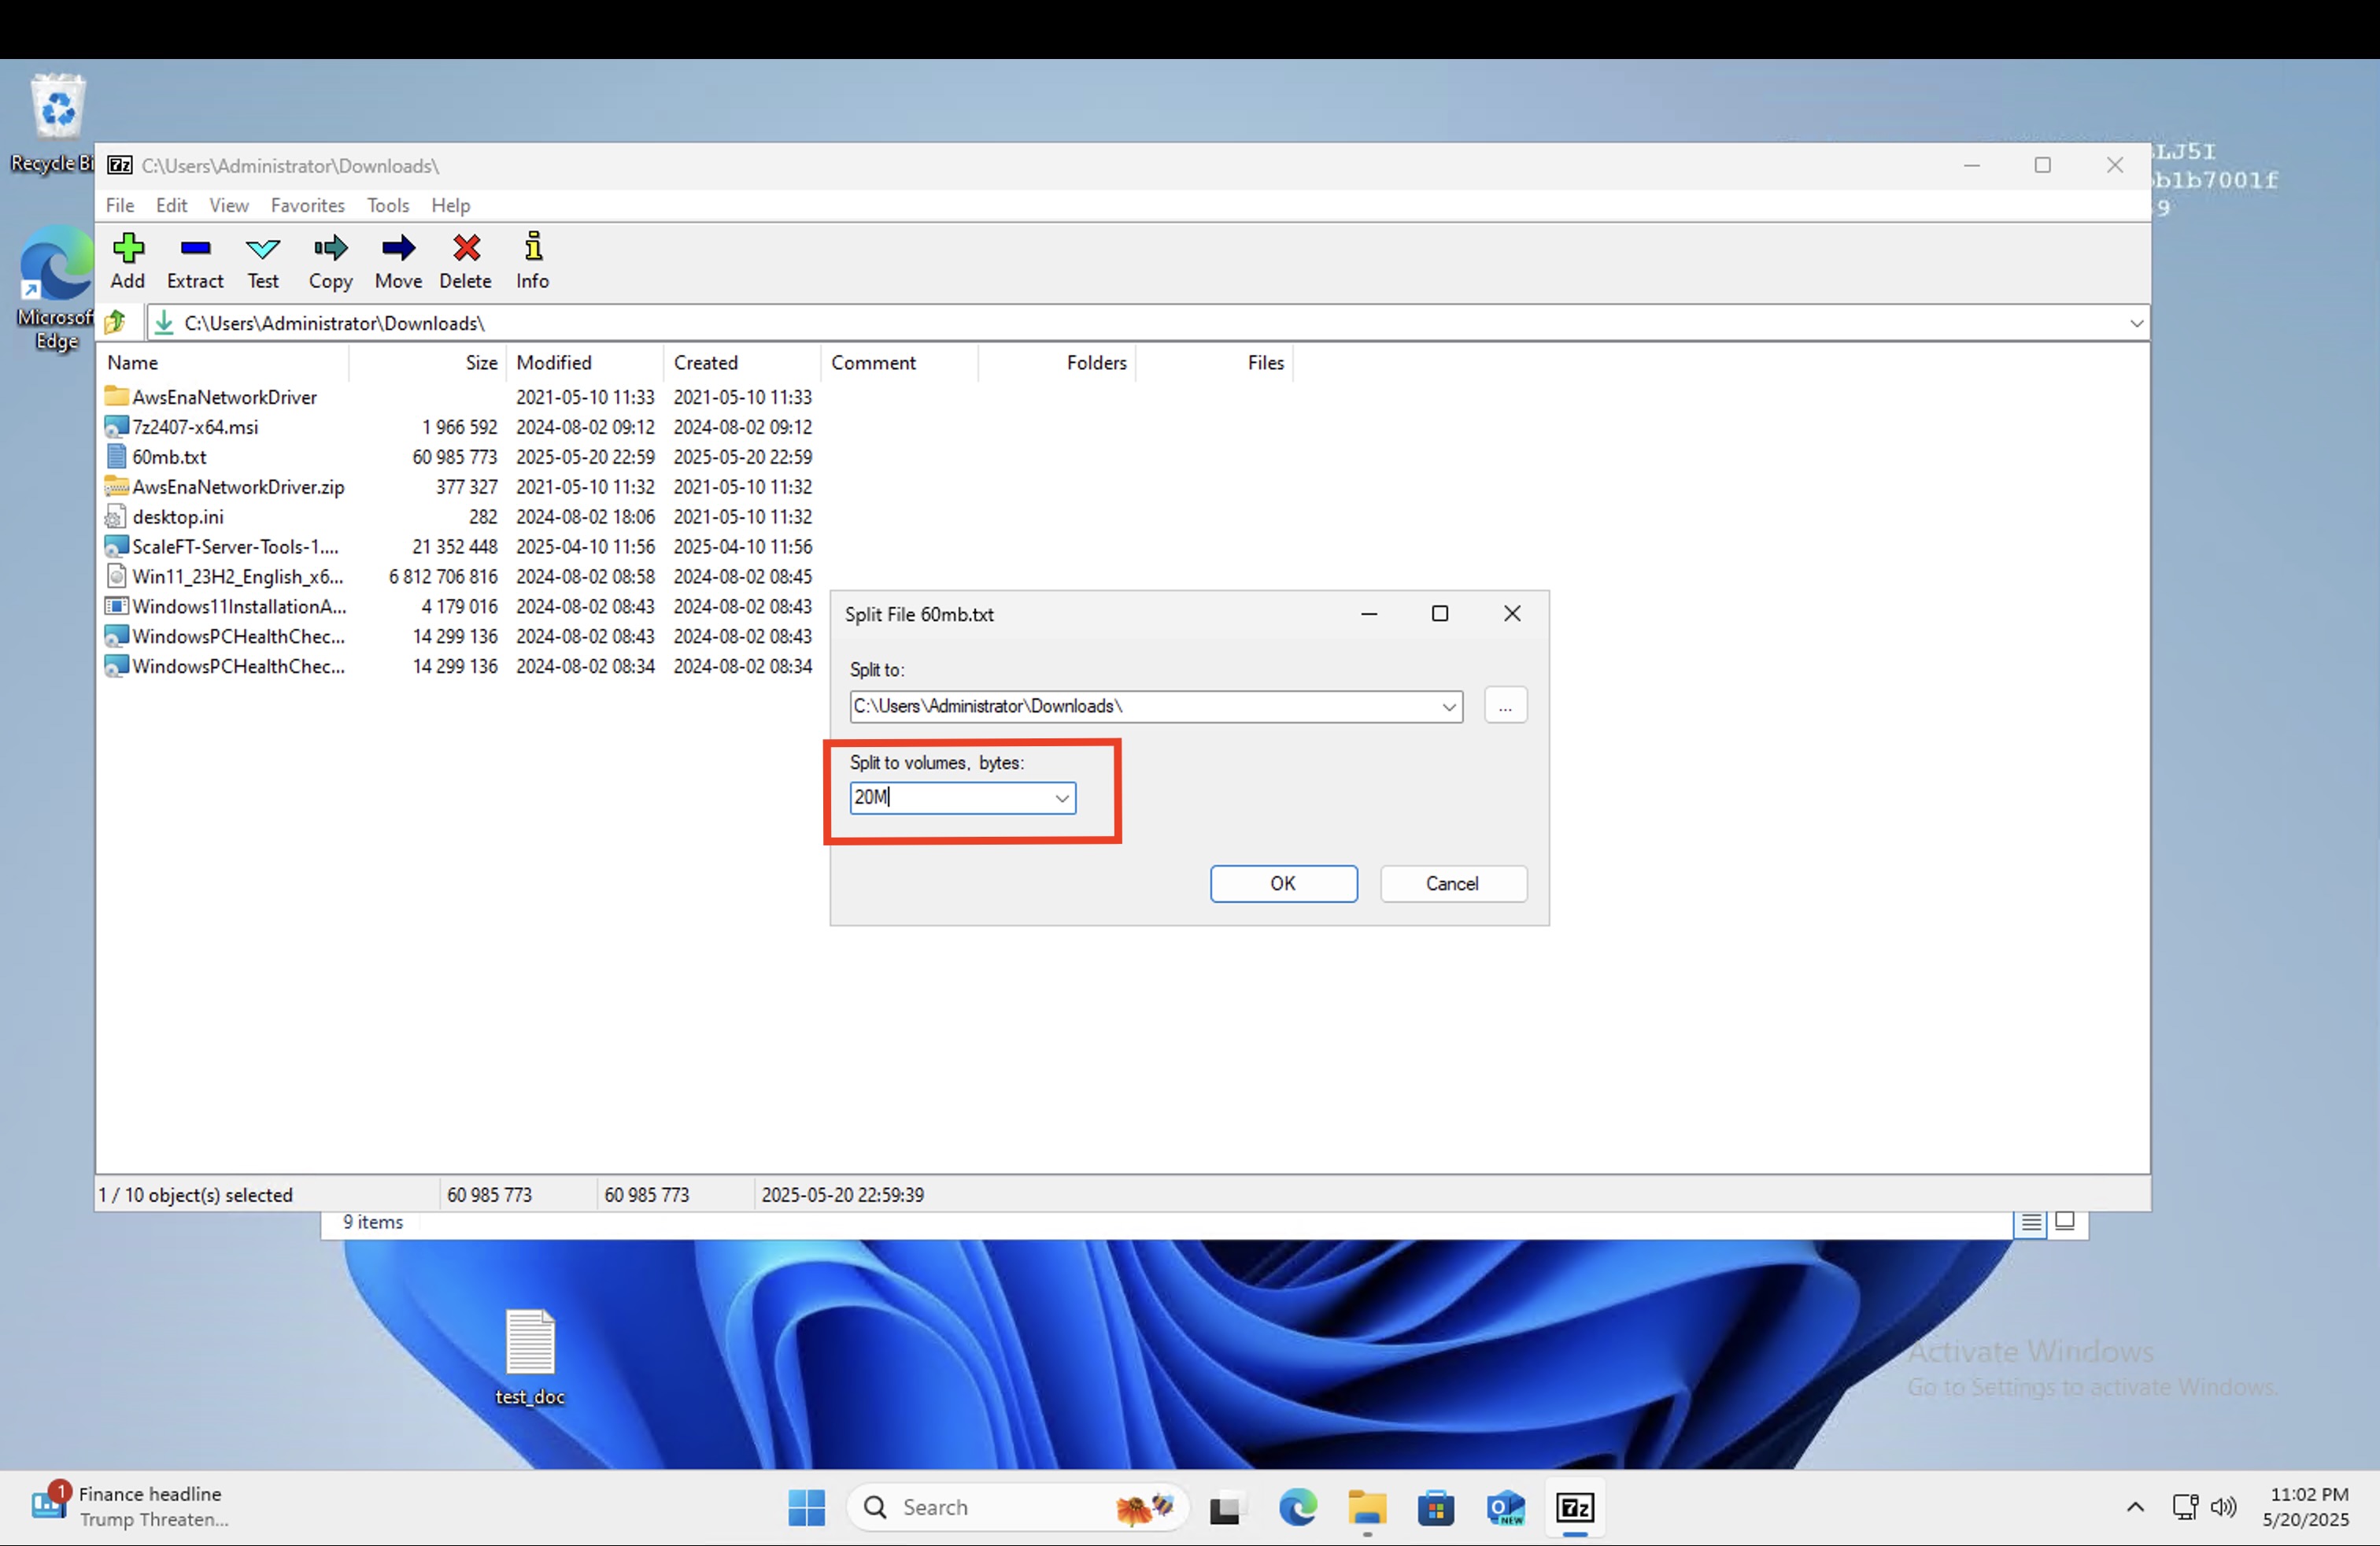Open the Tools menu
This screenshot has height=1546, width=2380.
coord(388,205)
